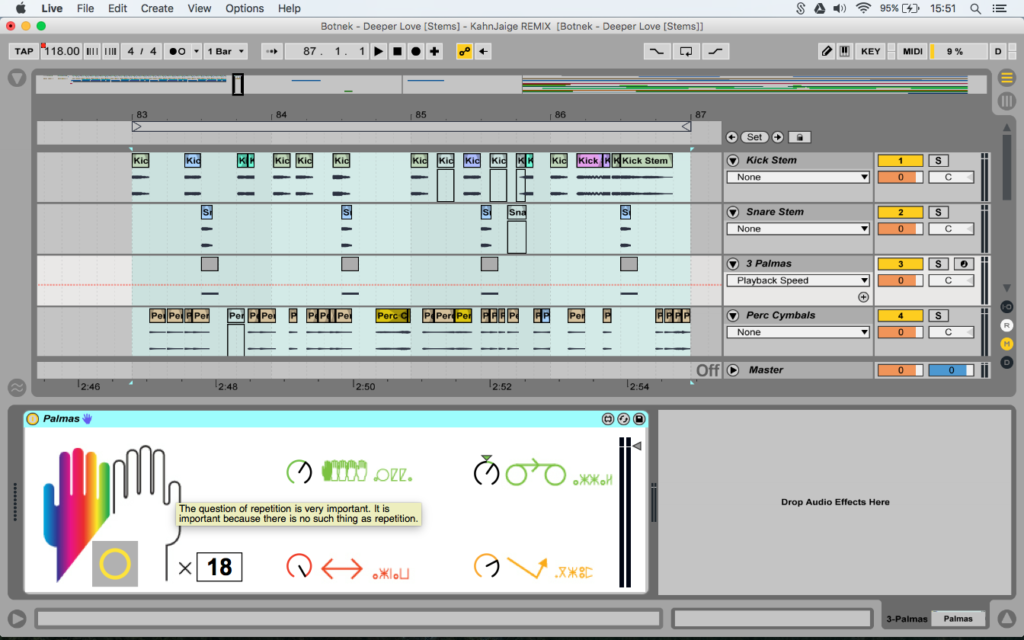Open the Playback Speed automation dropdown
The image size is (1024, 640).
[x=797, y=281]
